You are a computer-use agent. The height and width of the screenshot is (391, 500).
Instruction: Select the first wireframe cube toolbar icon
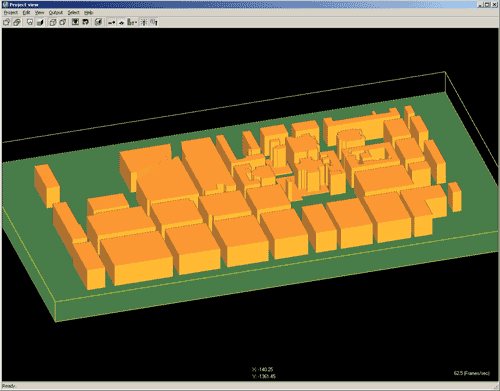pyautogui.click(x=53, y=22)
